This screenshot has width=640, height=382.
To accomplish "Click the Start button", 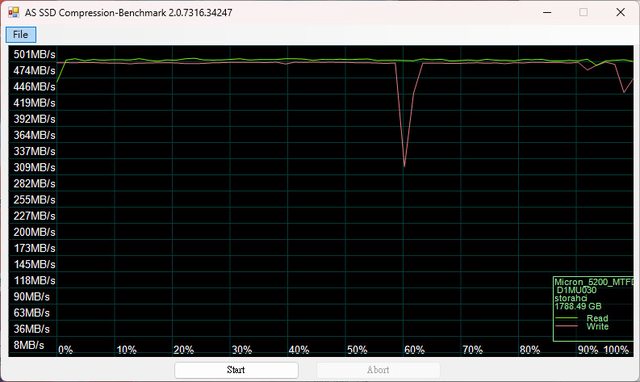I will pos(236,370).
